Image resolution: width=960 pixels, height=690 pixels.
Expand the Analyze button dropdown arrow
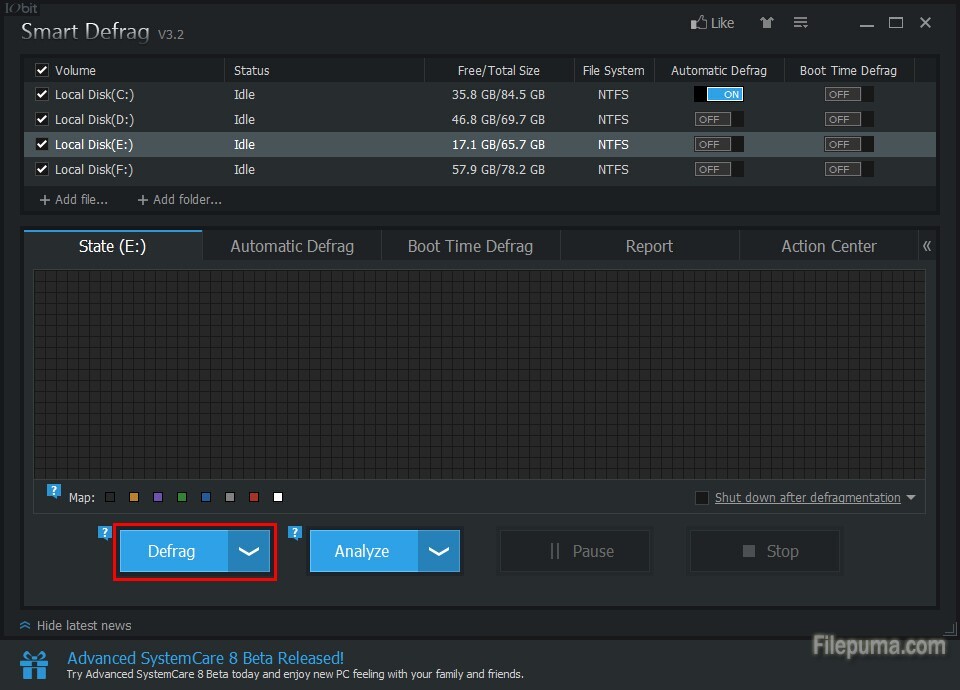point(439,551)
